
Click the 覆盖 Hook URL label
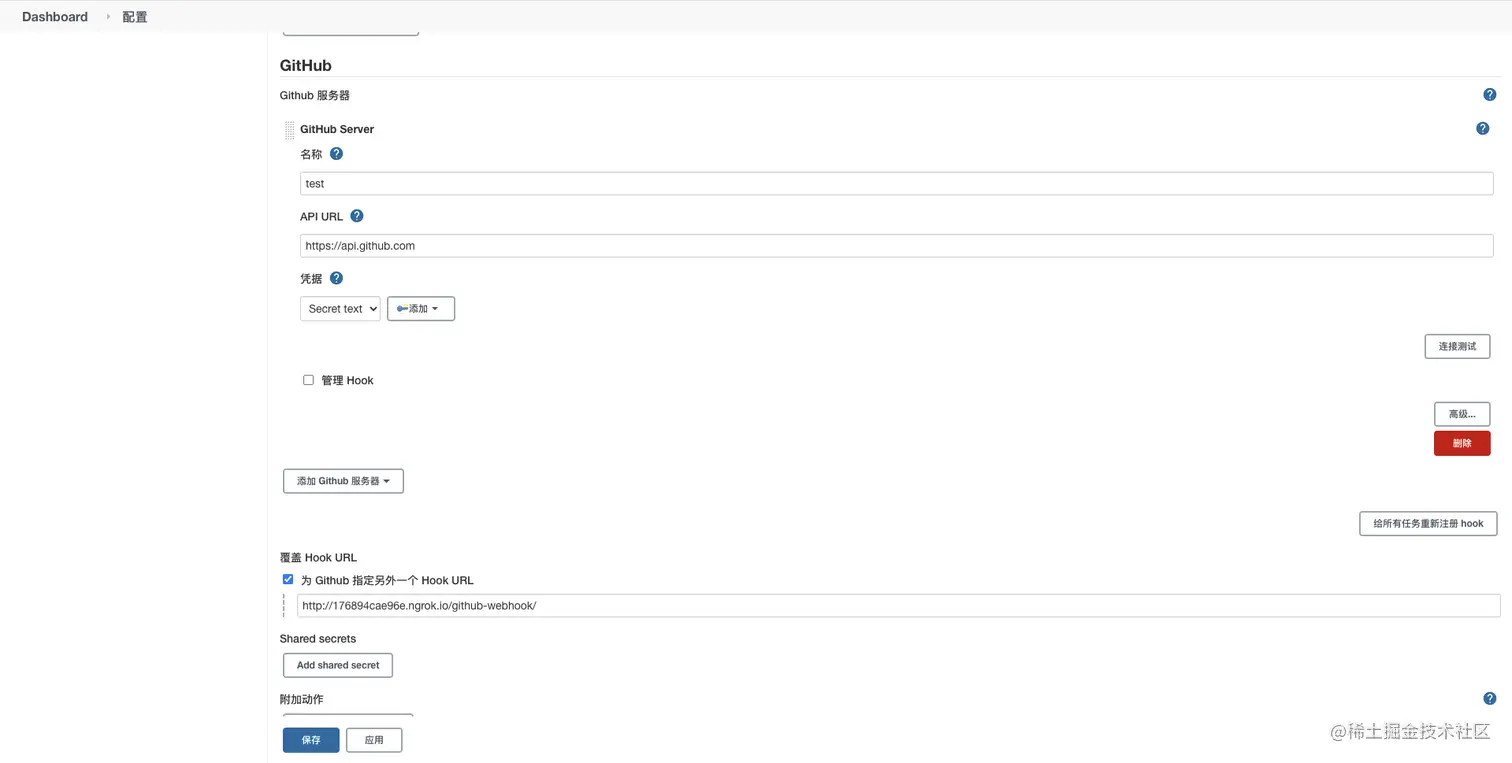tap(318, 557)
